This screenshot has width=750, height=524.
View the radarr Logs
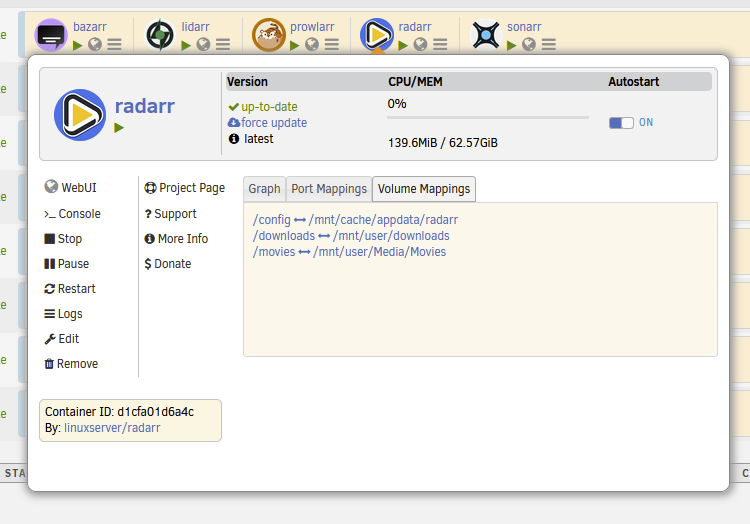63,314
